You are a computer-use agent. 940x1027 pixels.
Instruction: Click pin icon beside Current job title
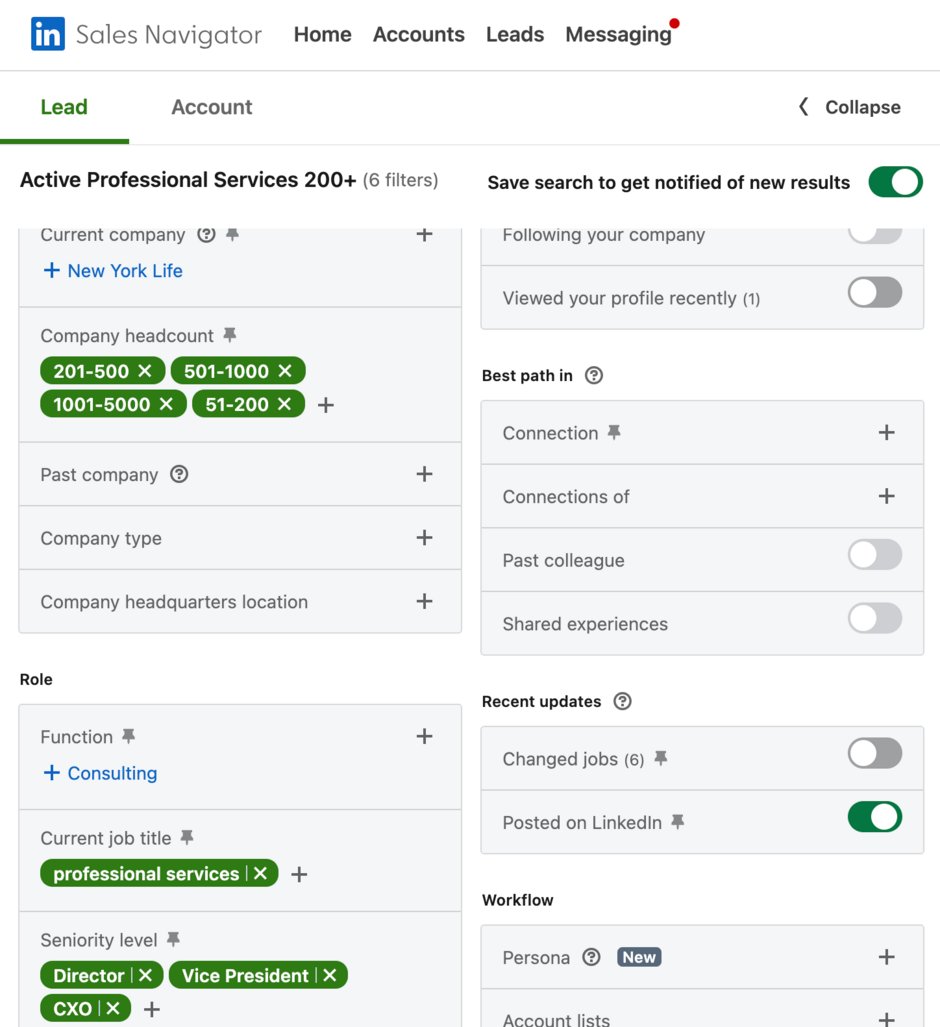click(x=187, y=838)
